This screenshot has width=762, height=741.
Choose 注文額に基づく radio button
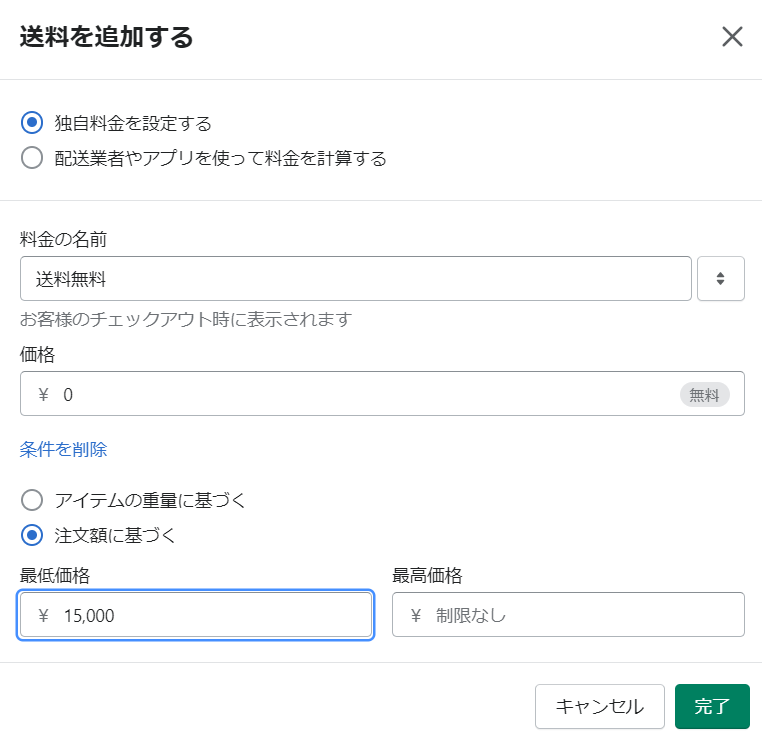32,535
